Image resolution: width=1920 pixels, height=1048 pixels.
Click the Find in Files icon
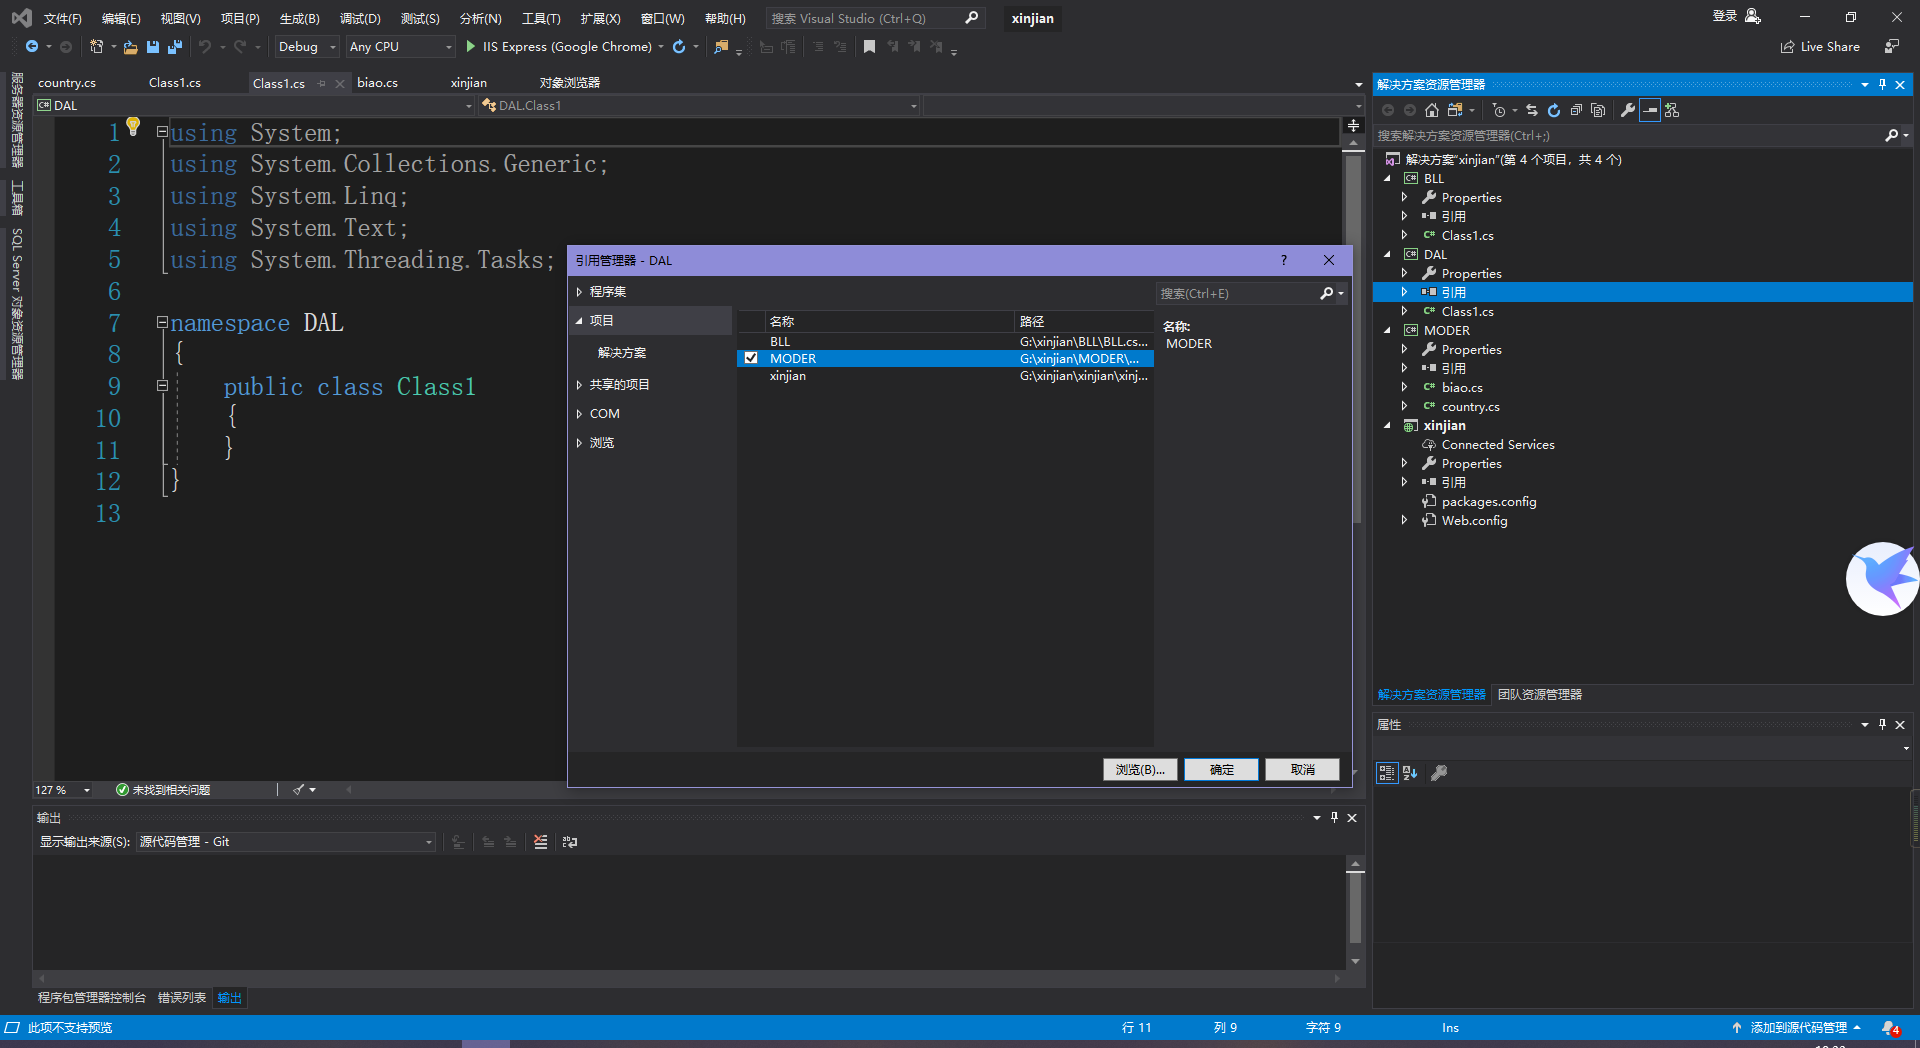pos(721,47)
